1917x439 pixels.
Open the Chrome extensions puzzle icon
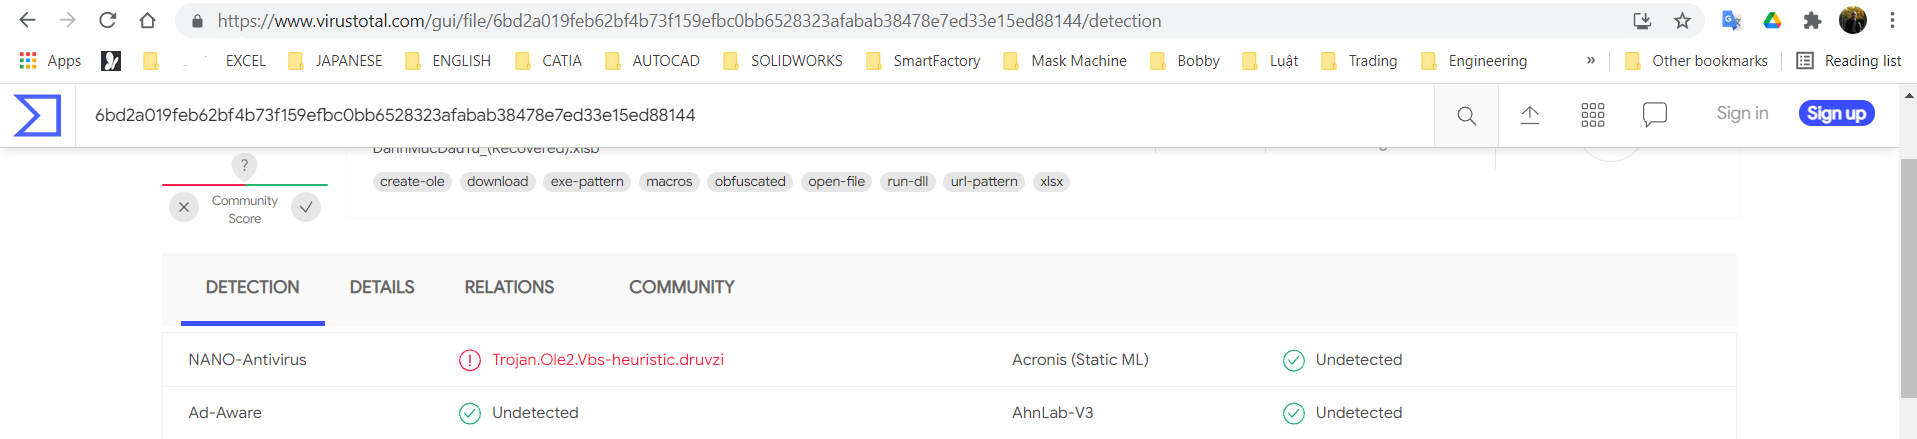pyautogui.click(x=1811, y=21)
